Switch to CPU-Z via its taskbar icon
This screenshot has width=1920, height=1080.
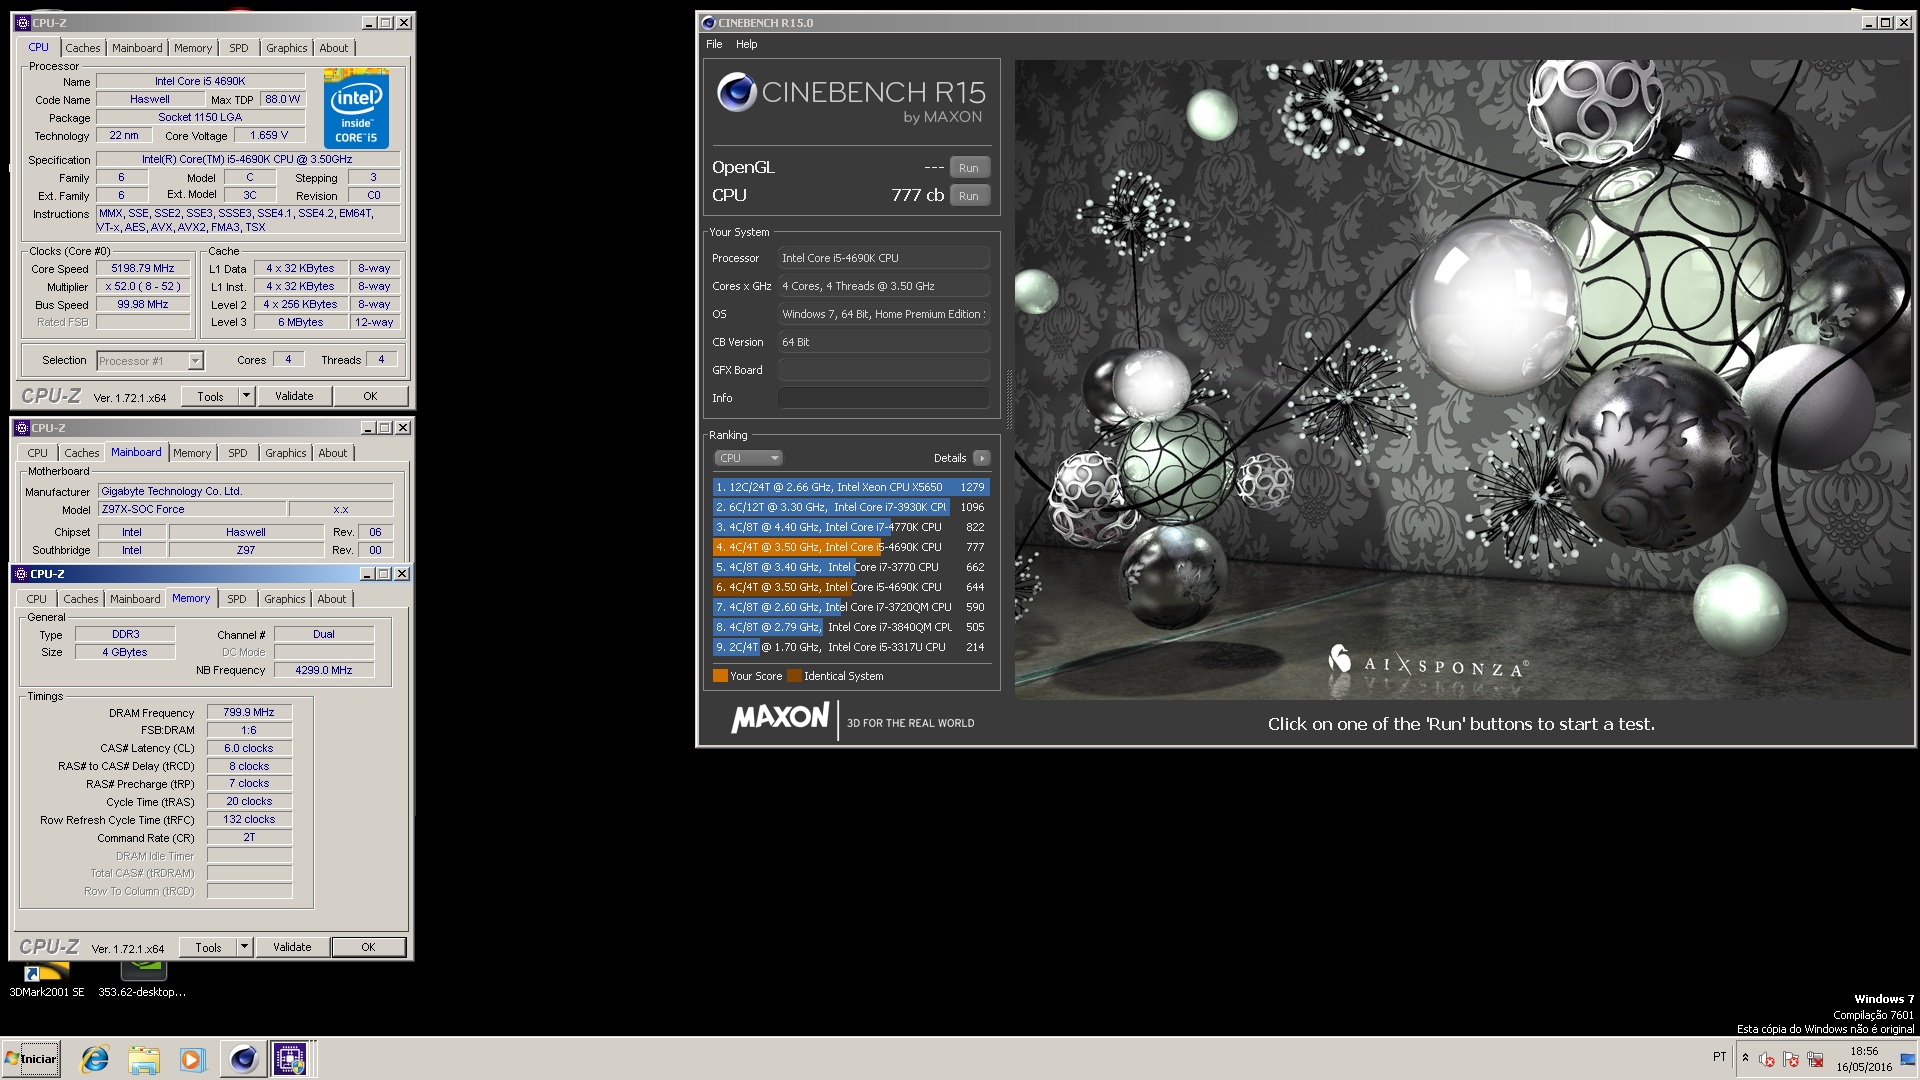point(290,1059)
